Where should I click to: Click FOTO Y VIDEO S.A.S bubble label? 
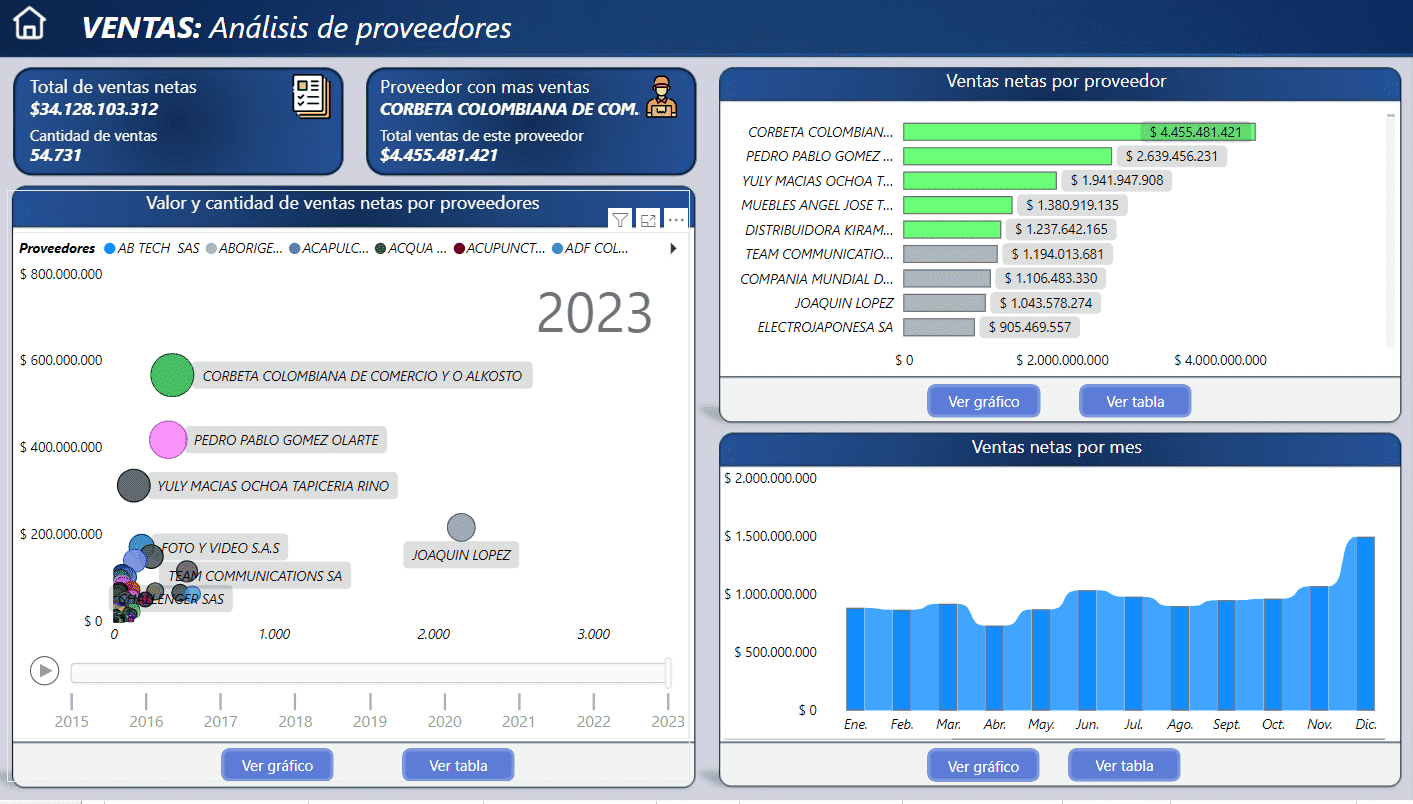pyautogui.click(x=220, y=548)
